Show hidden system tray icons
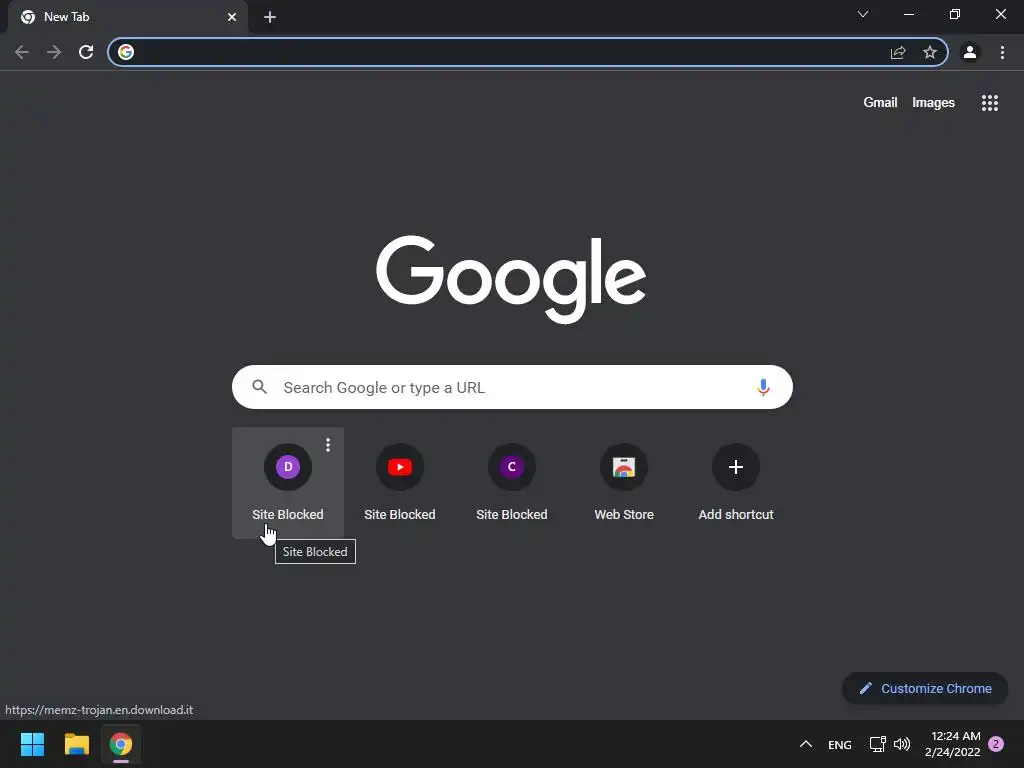 [806, 744]
